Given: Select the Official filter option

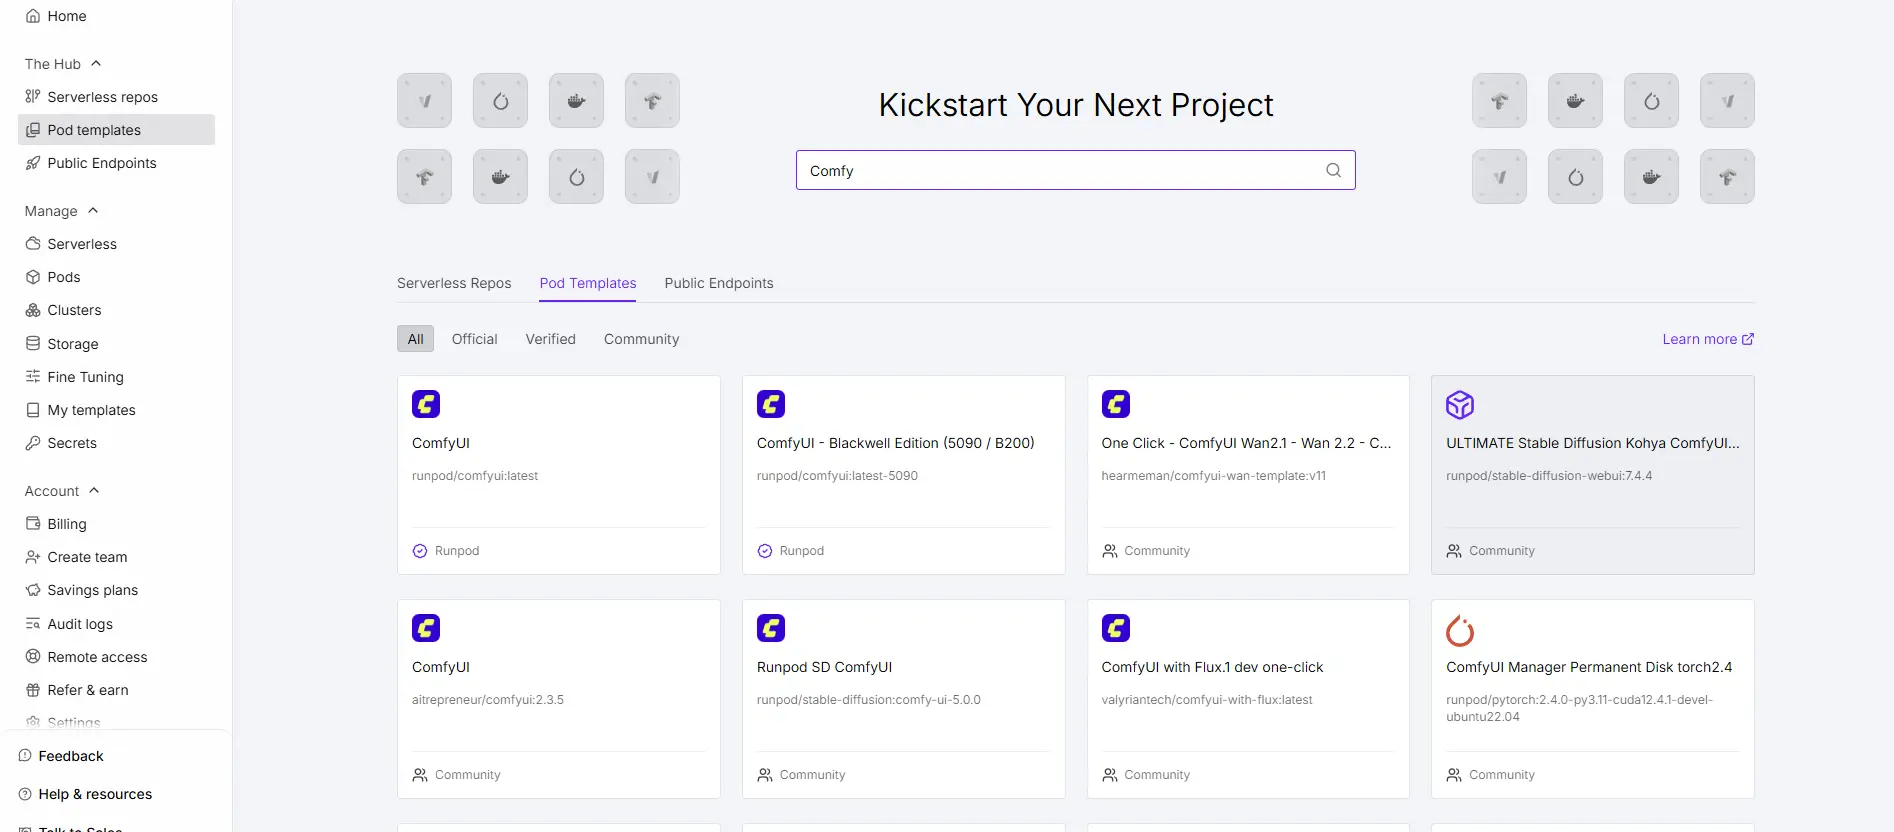Looking at the screenshot, I should coord(474,339).
